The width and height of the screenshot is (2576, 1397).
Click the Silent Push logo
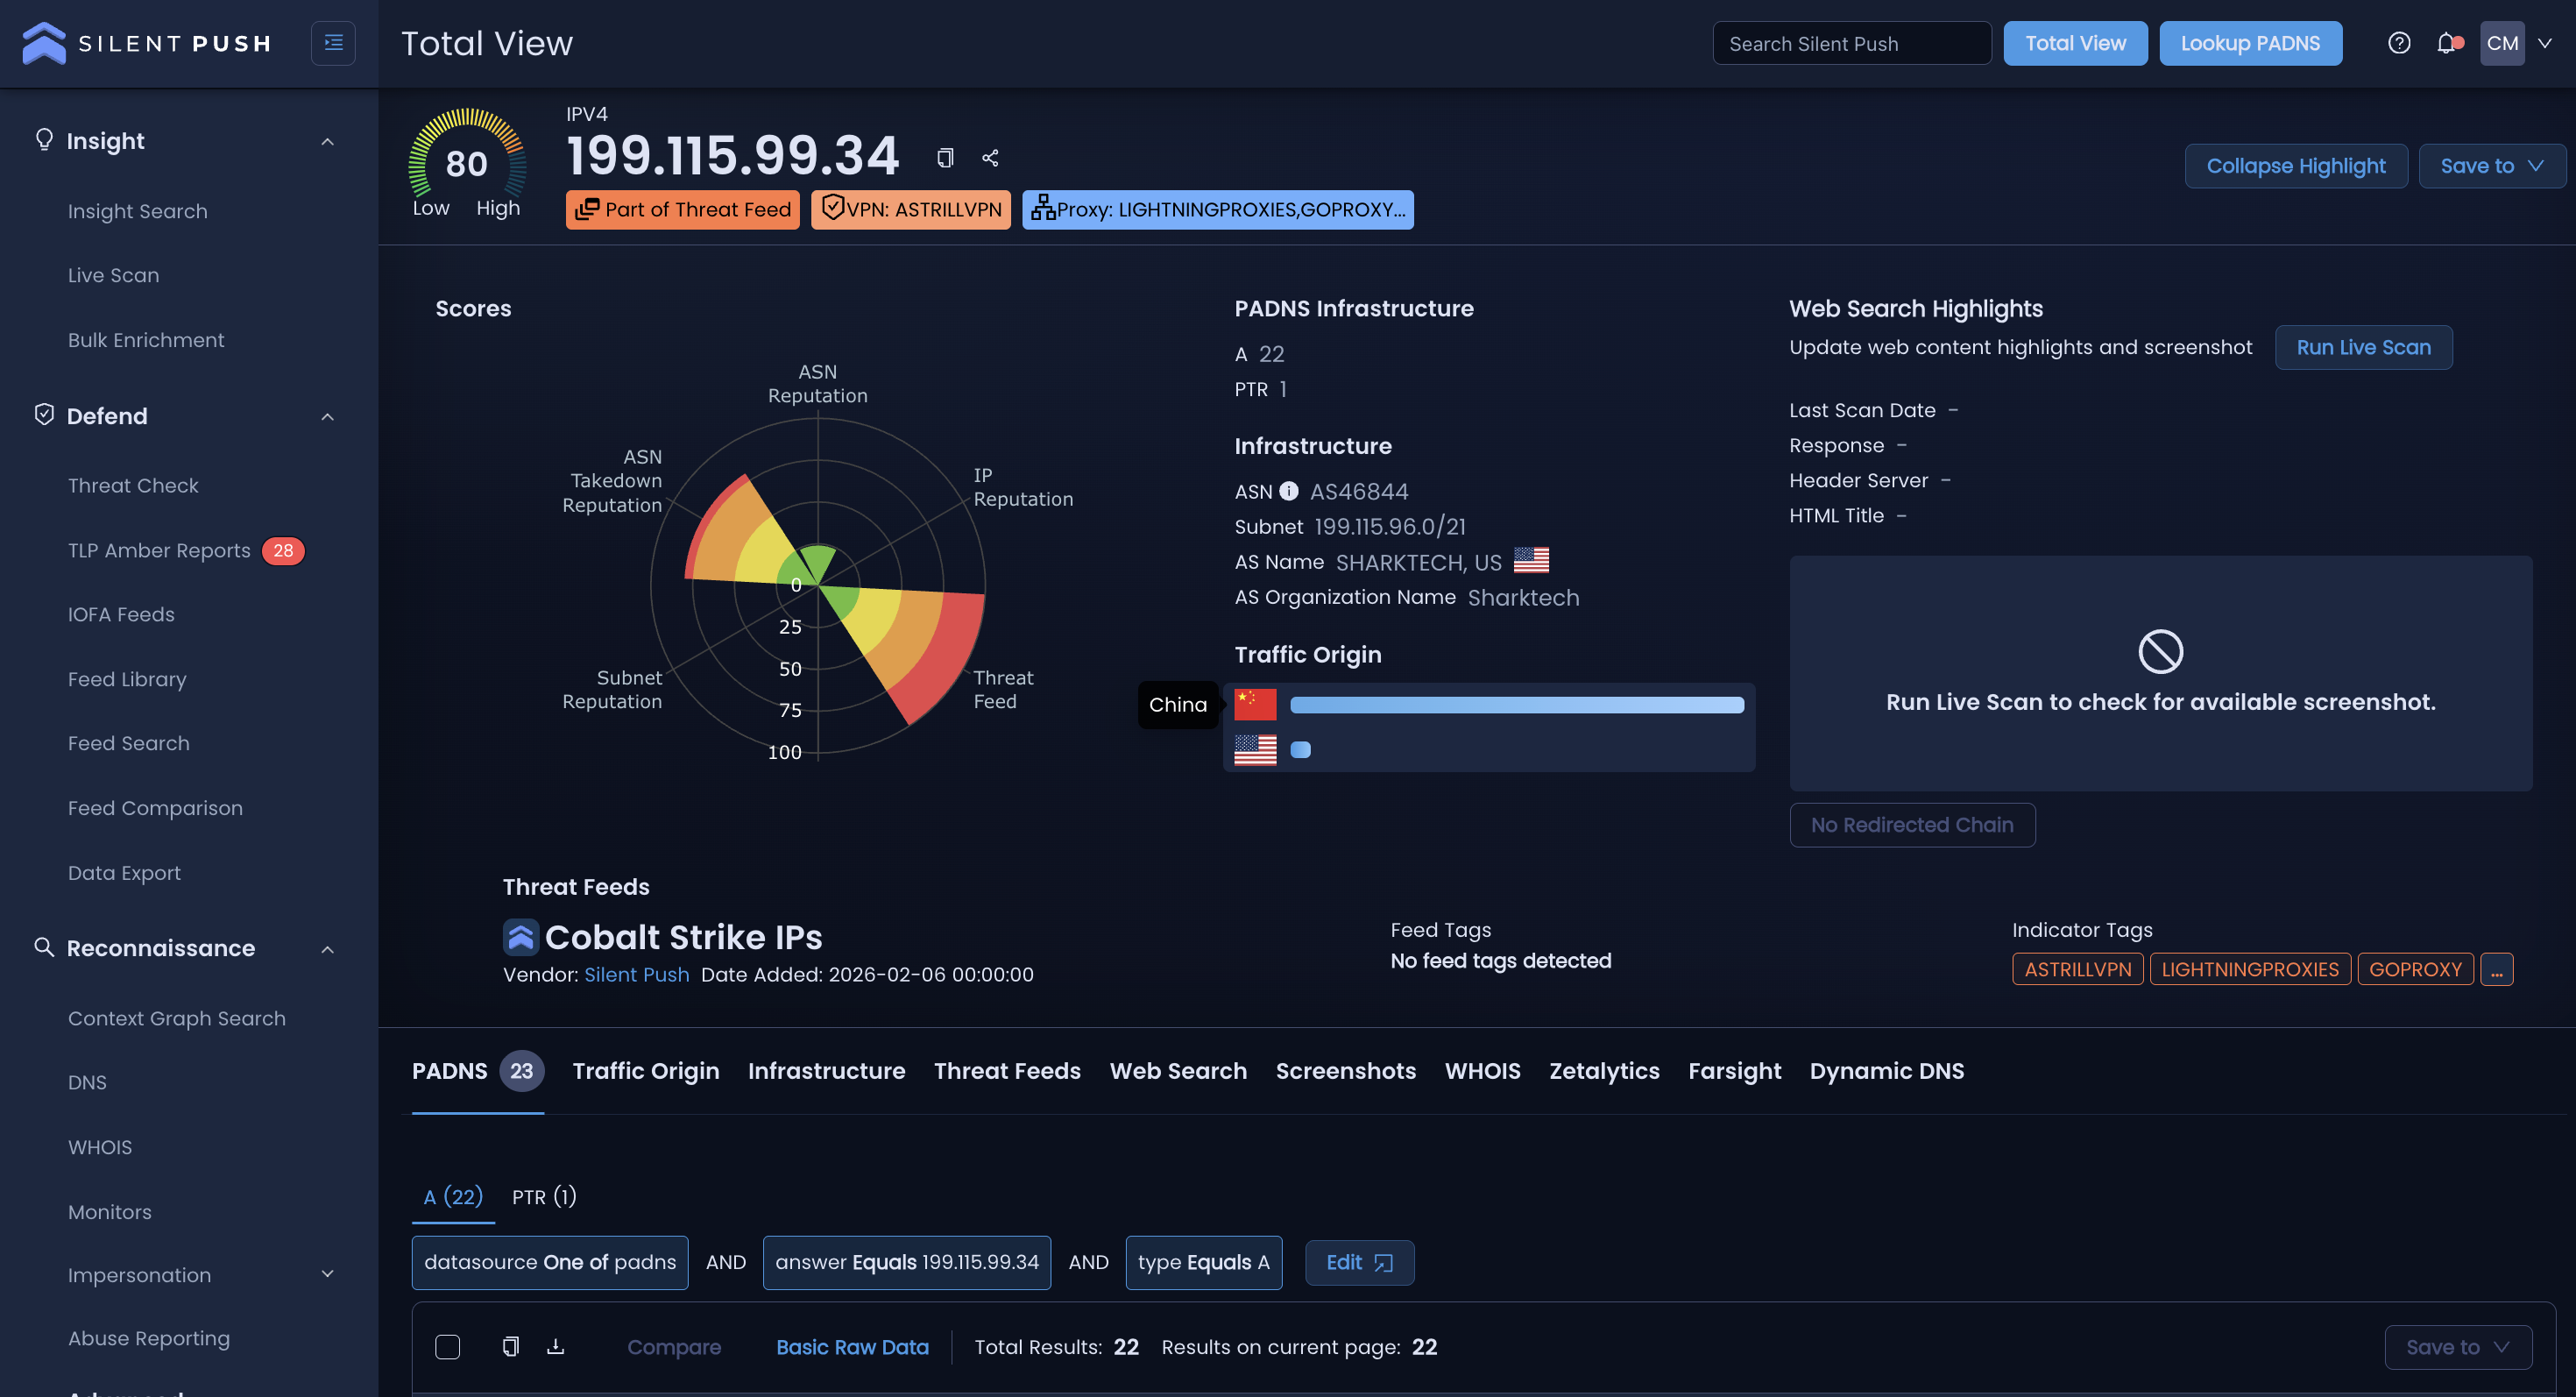[147, 43]
